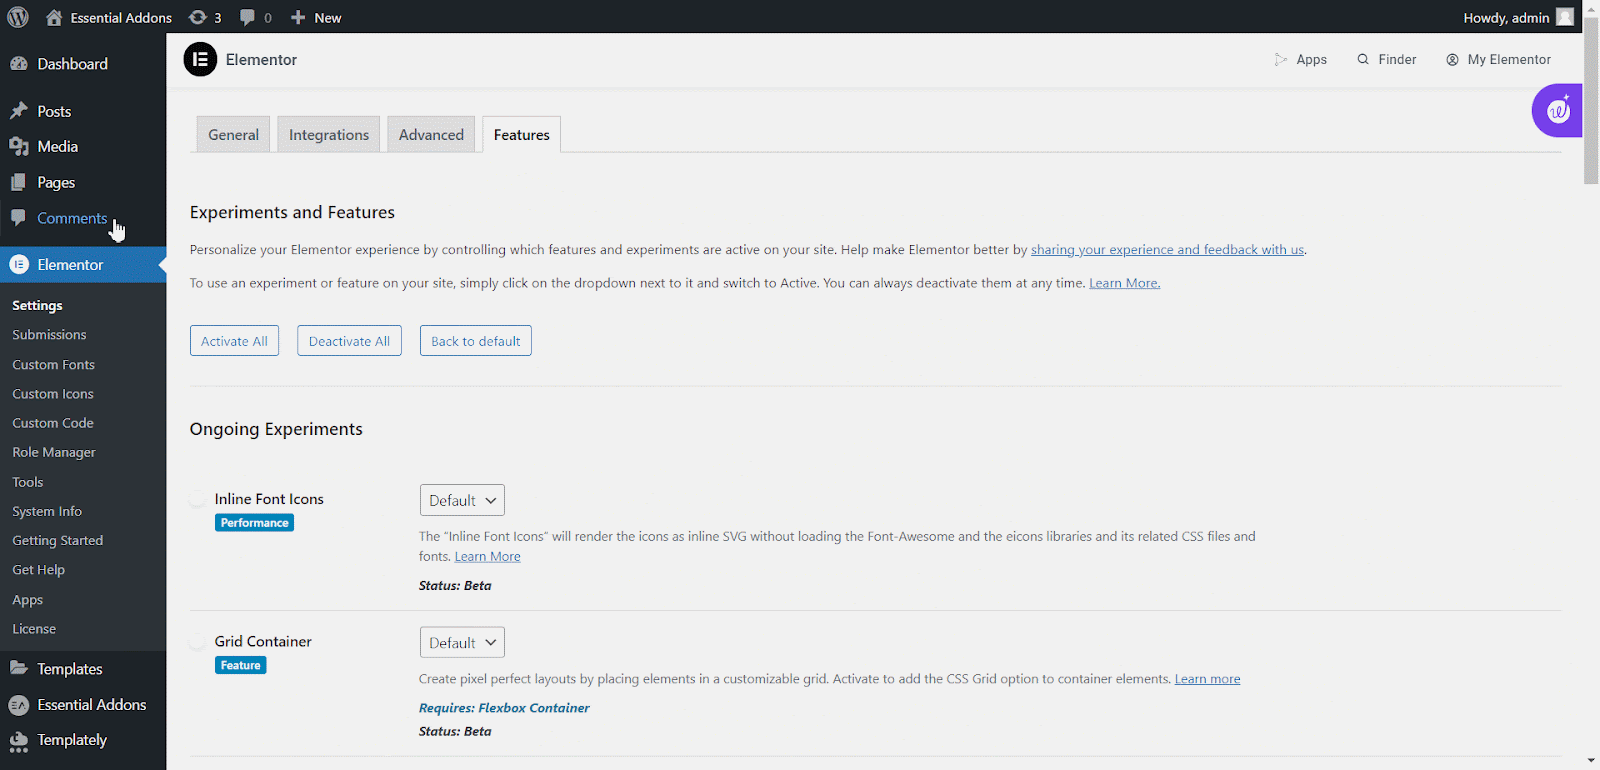Click the Grid Container status indicator
The height and width of the screenshot is (770, 1600).
[198, 642]
